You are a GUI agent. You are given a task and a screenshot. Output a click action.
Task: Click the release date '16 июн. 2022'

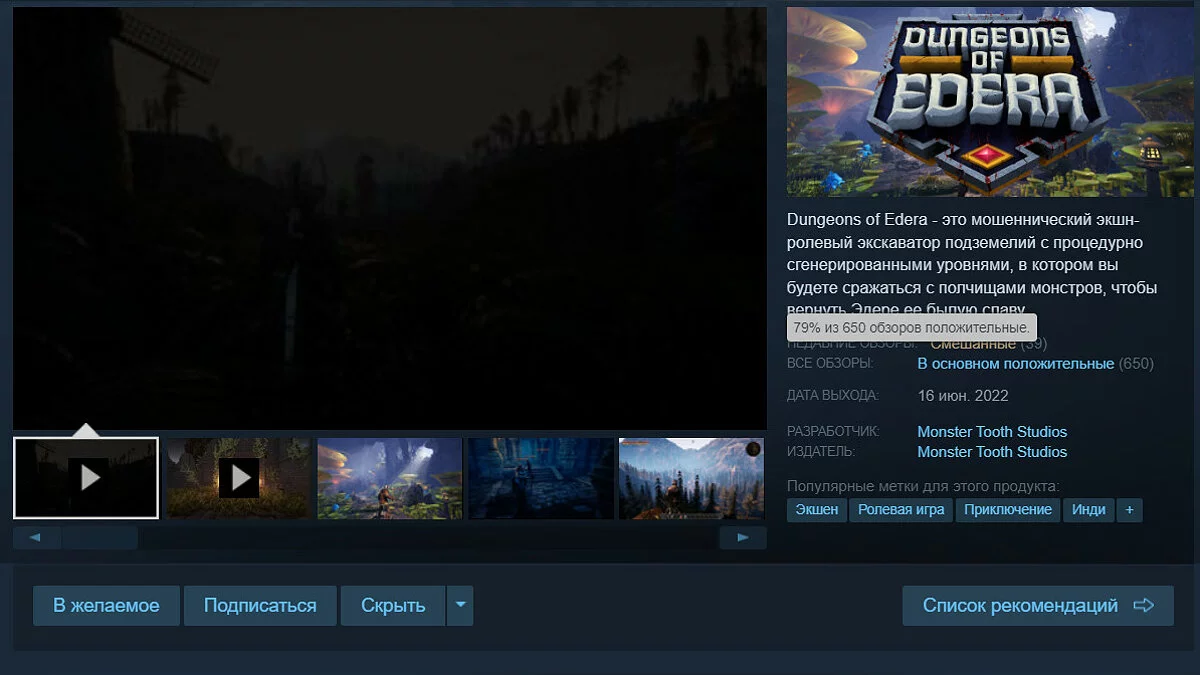pos(964,395)
